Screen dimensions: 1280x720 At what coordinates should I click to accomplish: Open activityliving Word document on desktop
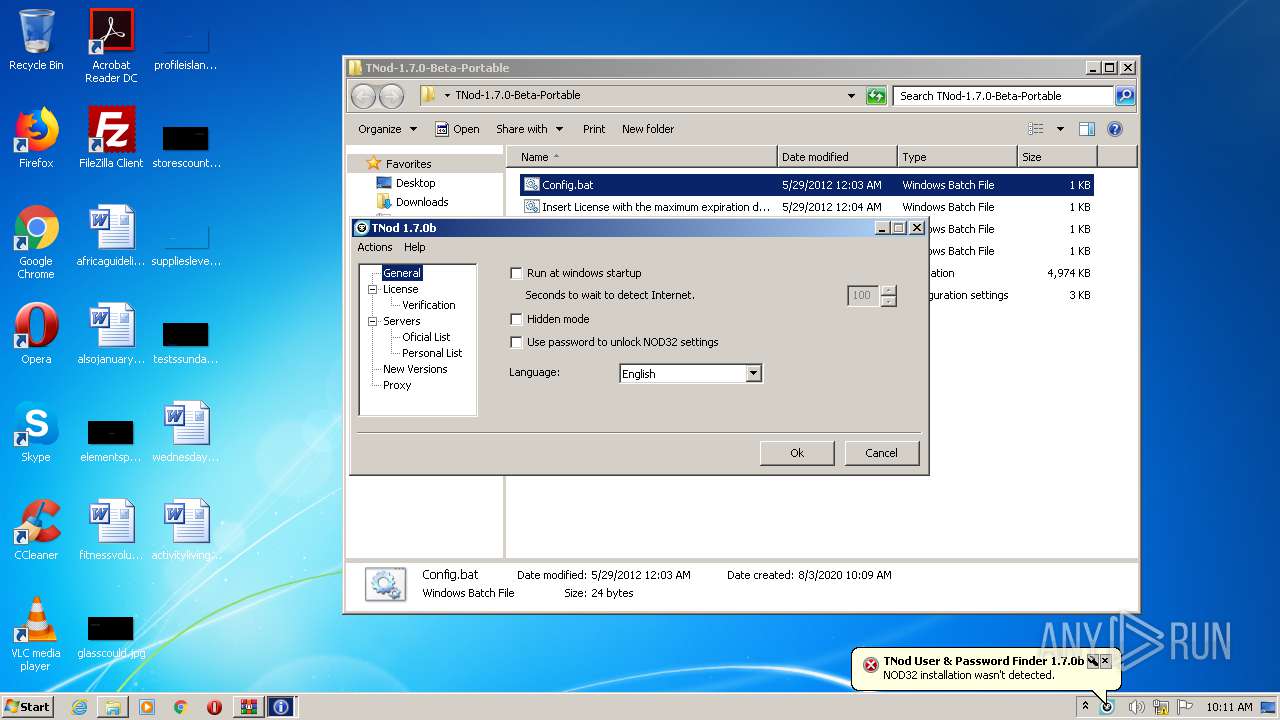coord(186,530)
